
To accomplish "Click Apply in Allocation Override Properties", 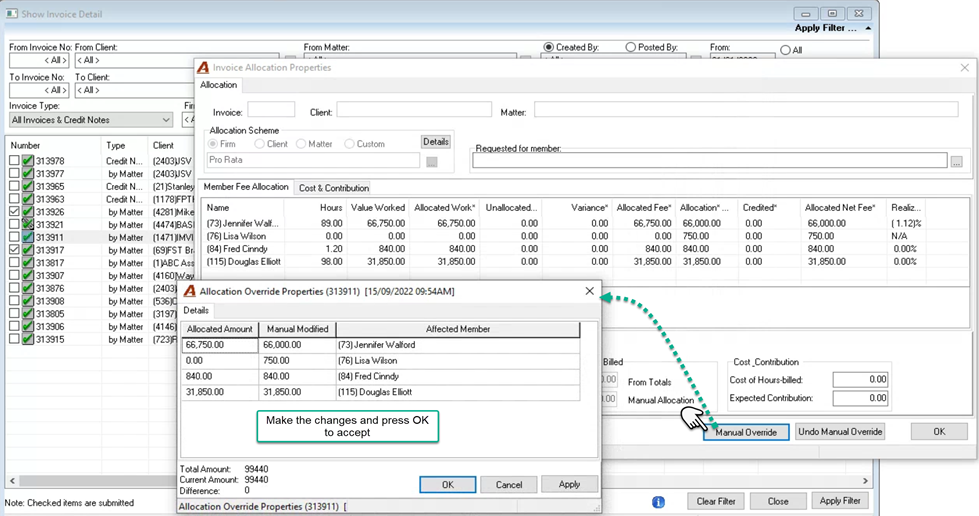I will click(x=569, y=484).
